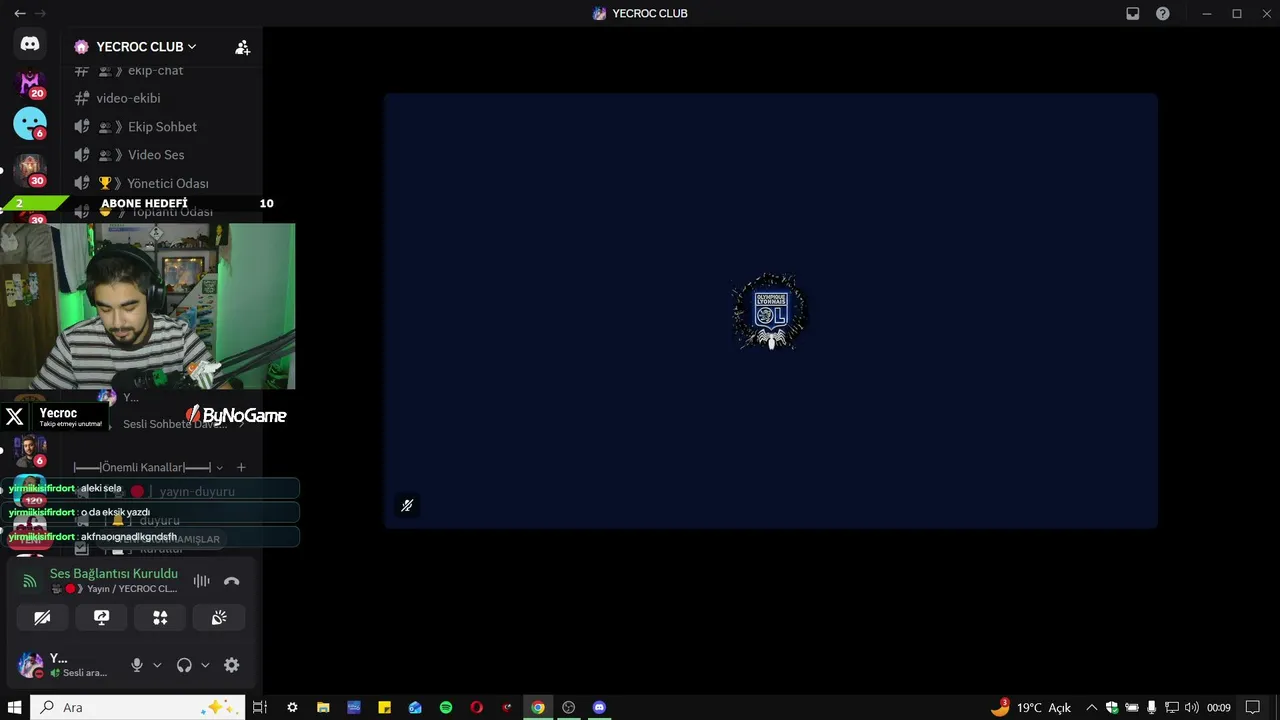This screenshot has height=720, width=1280.
Task: Mute the microphone
Action: (x=137, y=665)
